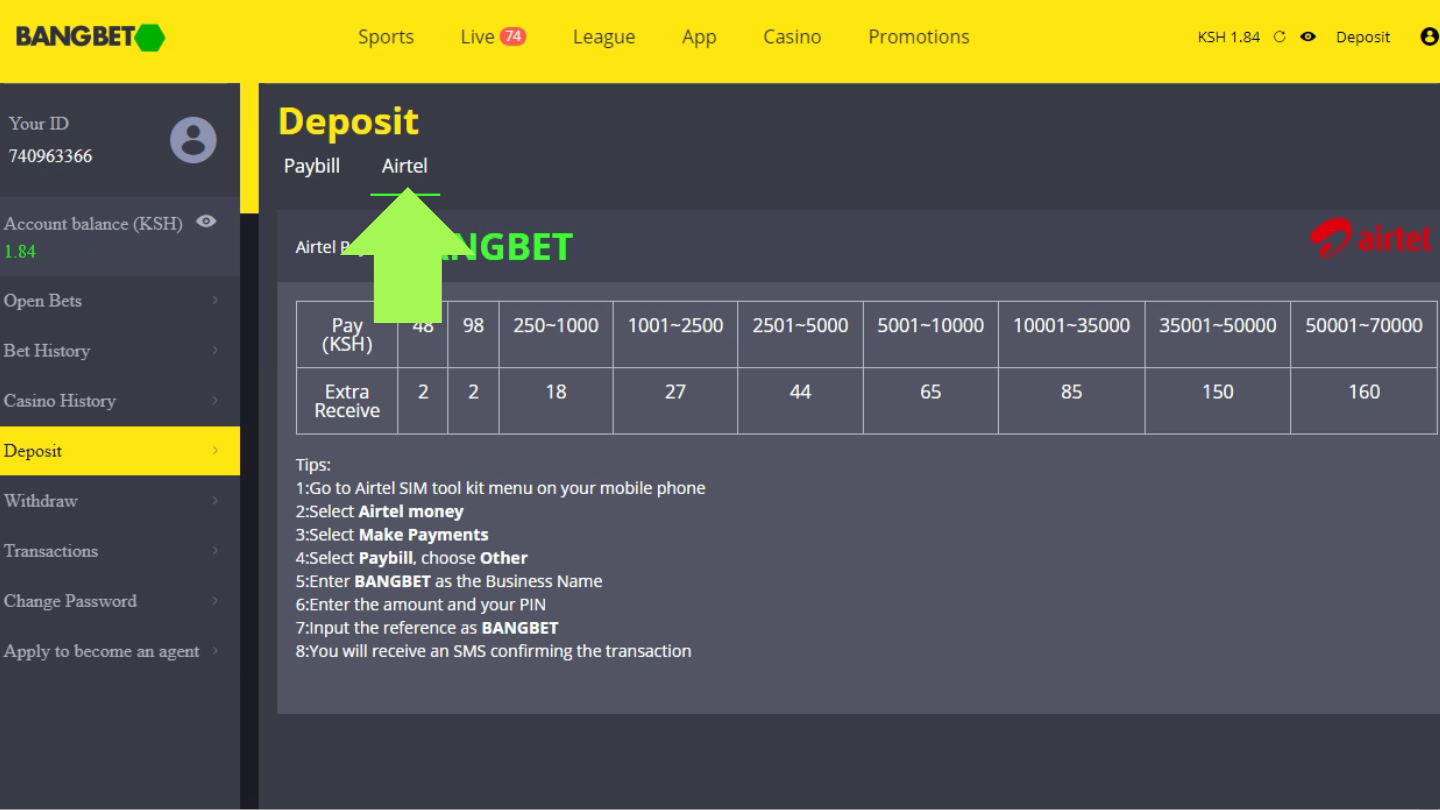1440x810 pixels.
Task: Open the Sports menu
Action: point(386,37)
